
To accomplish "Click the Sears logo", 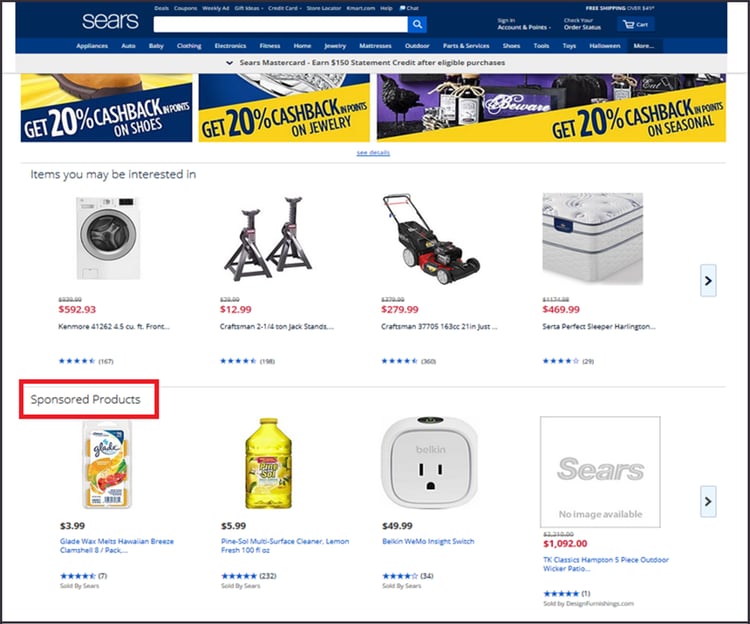I will pyautogui.click(x=110, y=21).
